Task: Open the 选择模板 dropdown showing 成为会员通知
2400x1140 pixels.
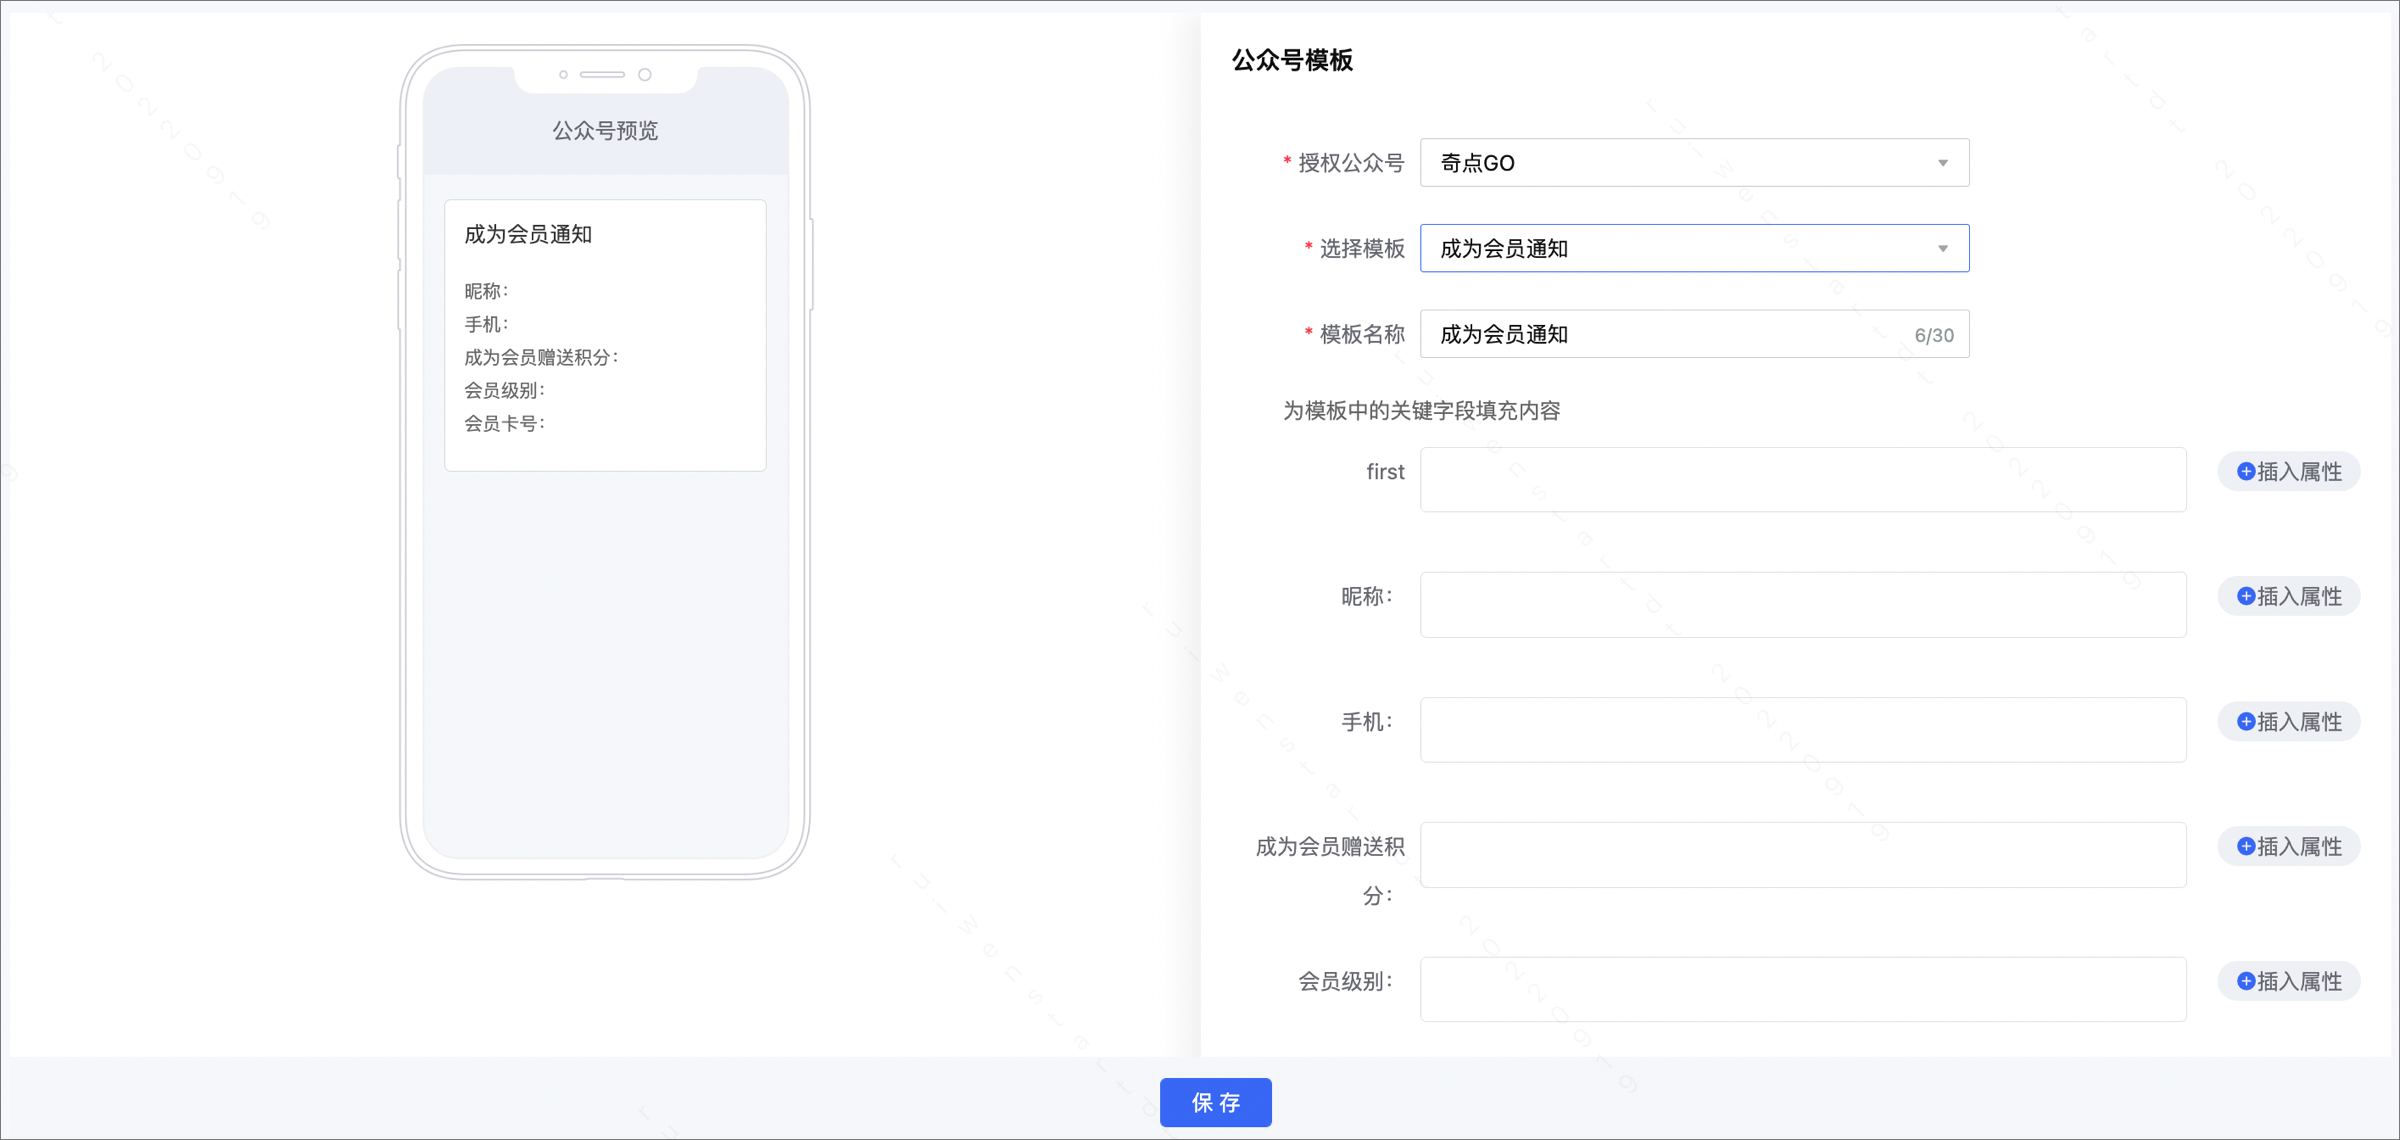Action: pyautogui.click(x=1694, y=248)
